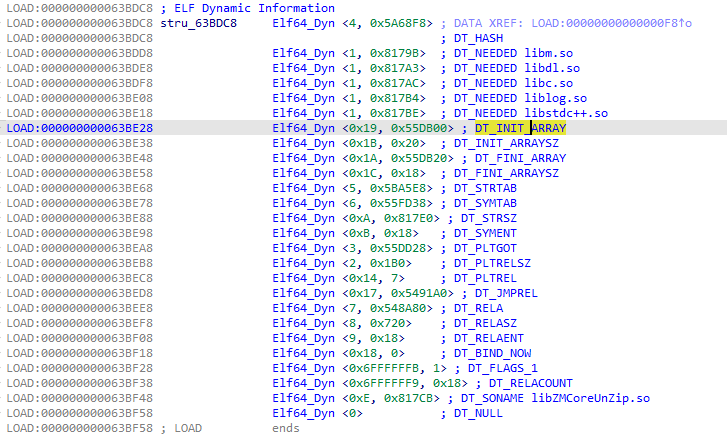Select the stru_63BDC8 label
Viewport: 727px width, 438px height.
point(198,23)
